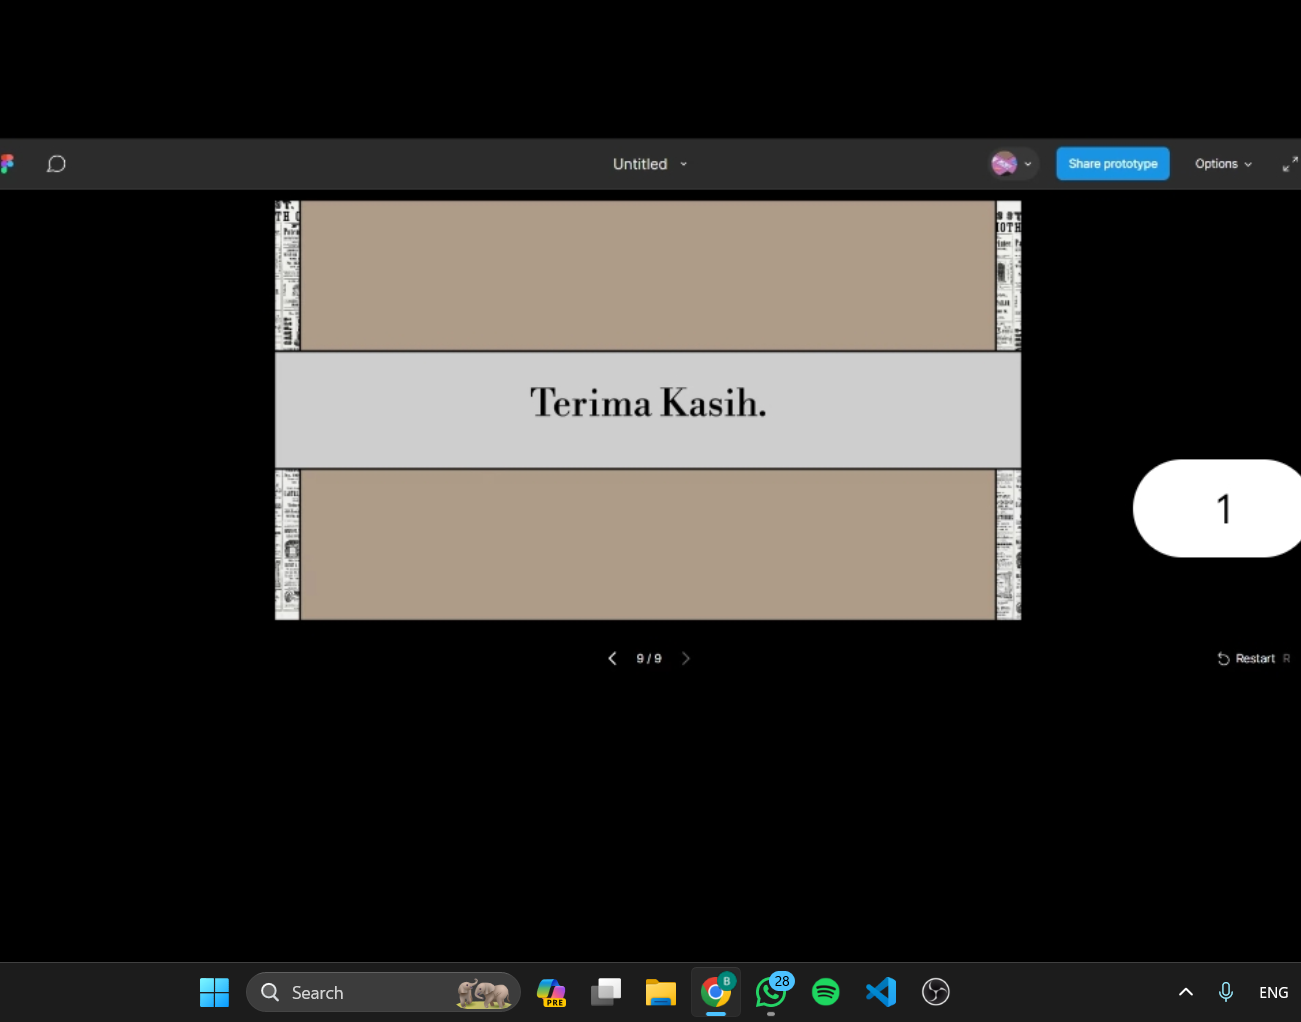
Task: Click the Share prototype button
Action: [1112, 164]
